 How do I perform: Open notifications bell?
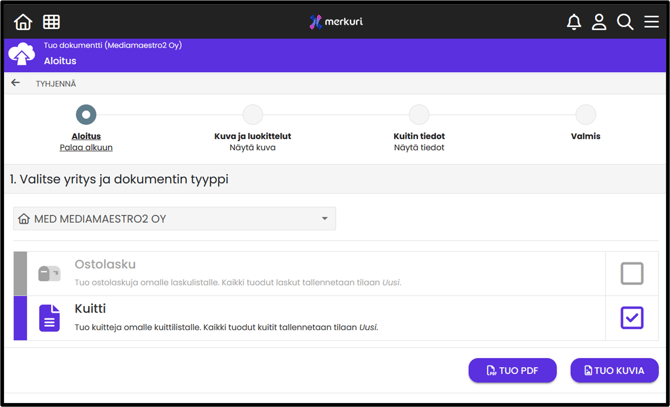coord(573,22)
